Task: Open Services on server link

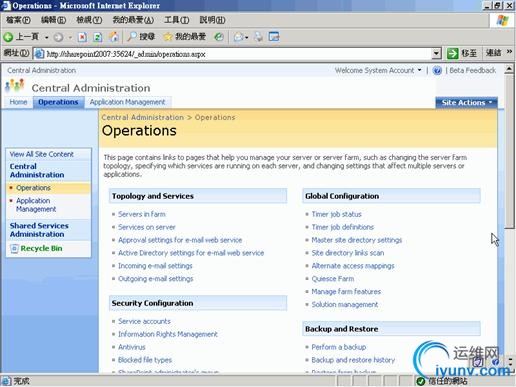Action: pos(147,227)
